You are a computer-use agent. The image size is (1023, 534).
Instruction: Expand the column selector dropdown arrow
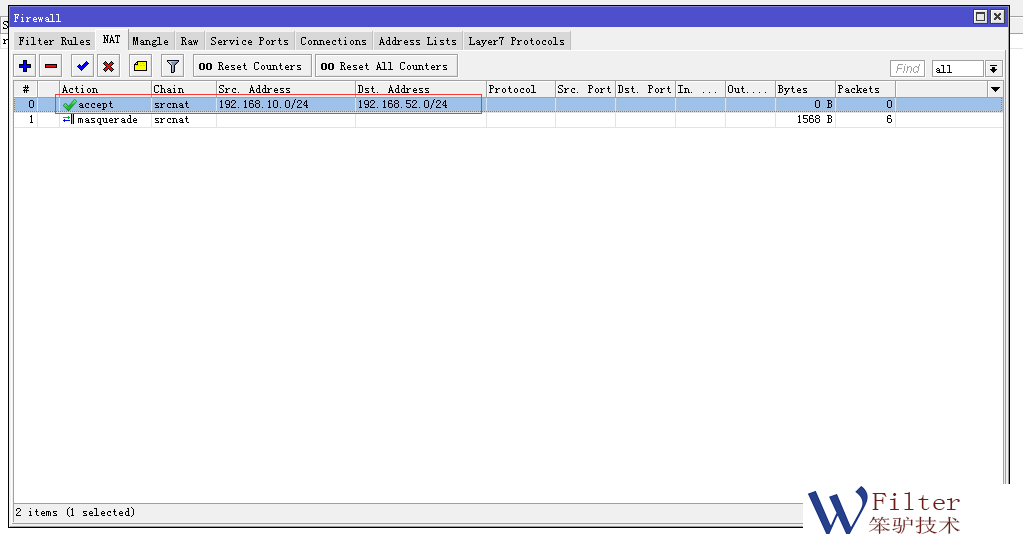pos(995,89)
